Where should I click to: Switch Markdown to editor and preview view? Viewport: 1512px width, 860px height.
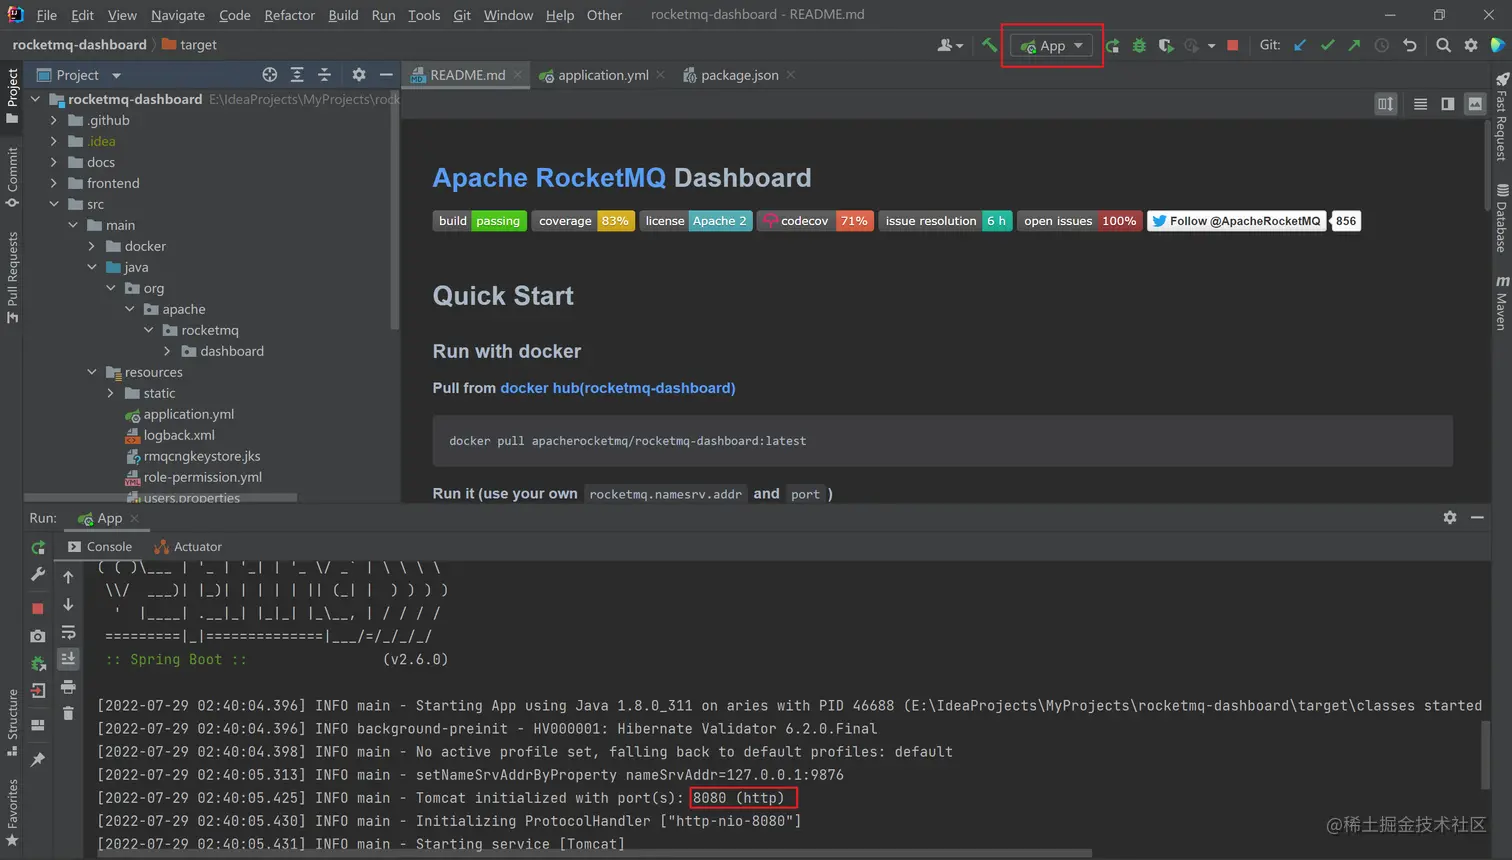(x=1447, y=104)
